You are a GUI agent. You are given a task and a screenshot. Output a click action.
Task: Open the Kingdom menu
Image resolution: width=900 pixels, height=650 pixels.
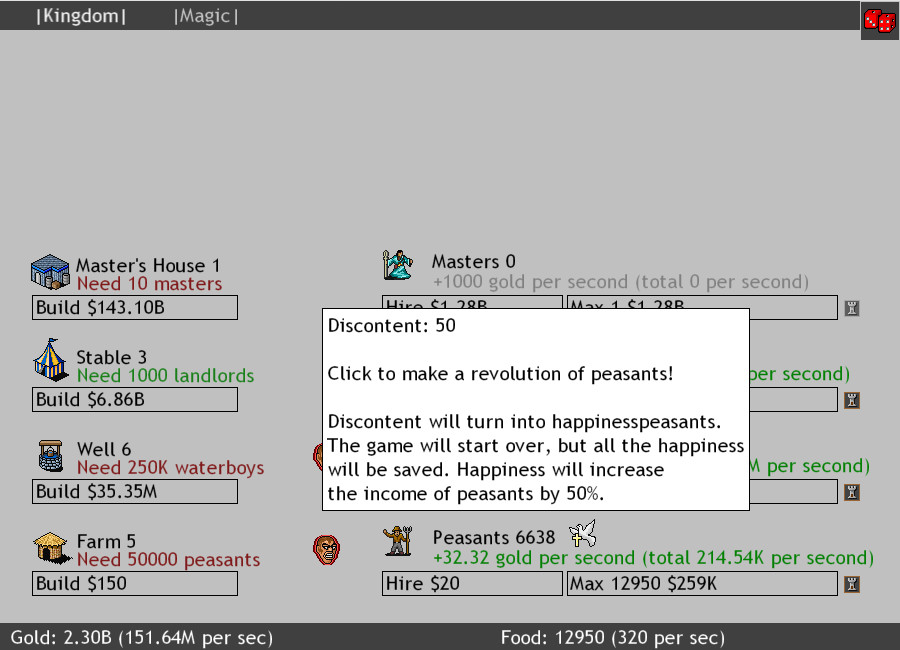[x=80, y=15]
